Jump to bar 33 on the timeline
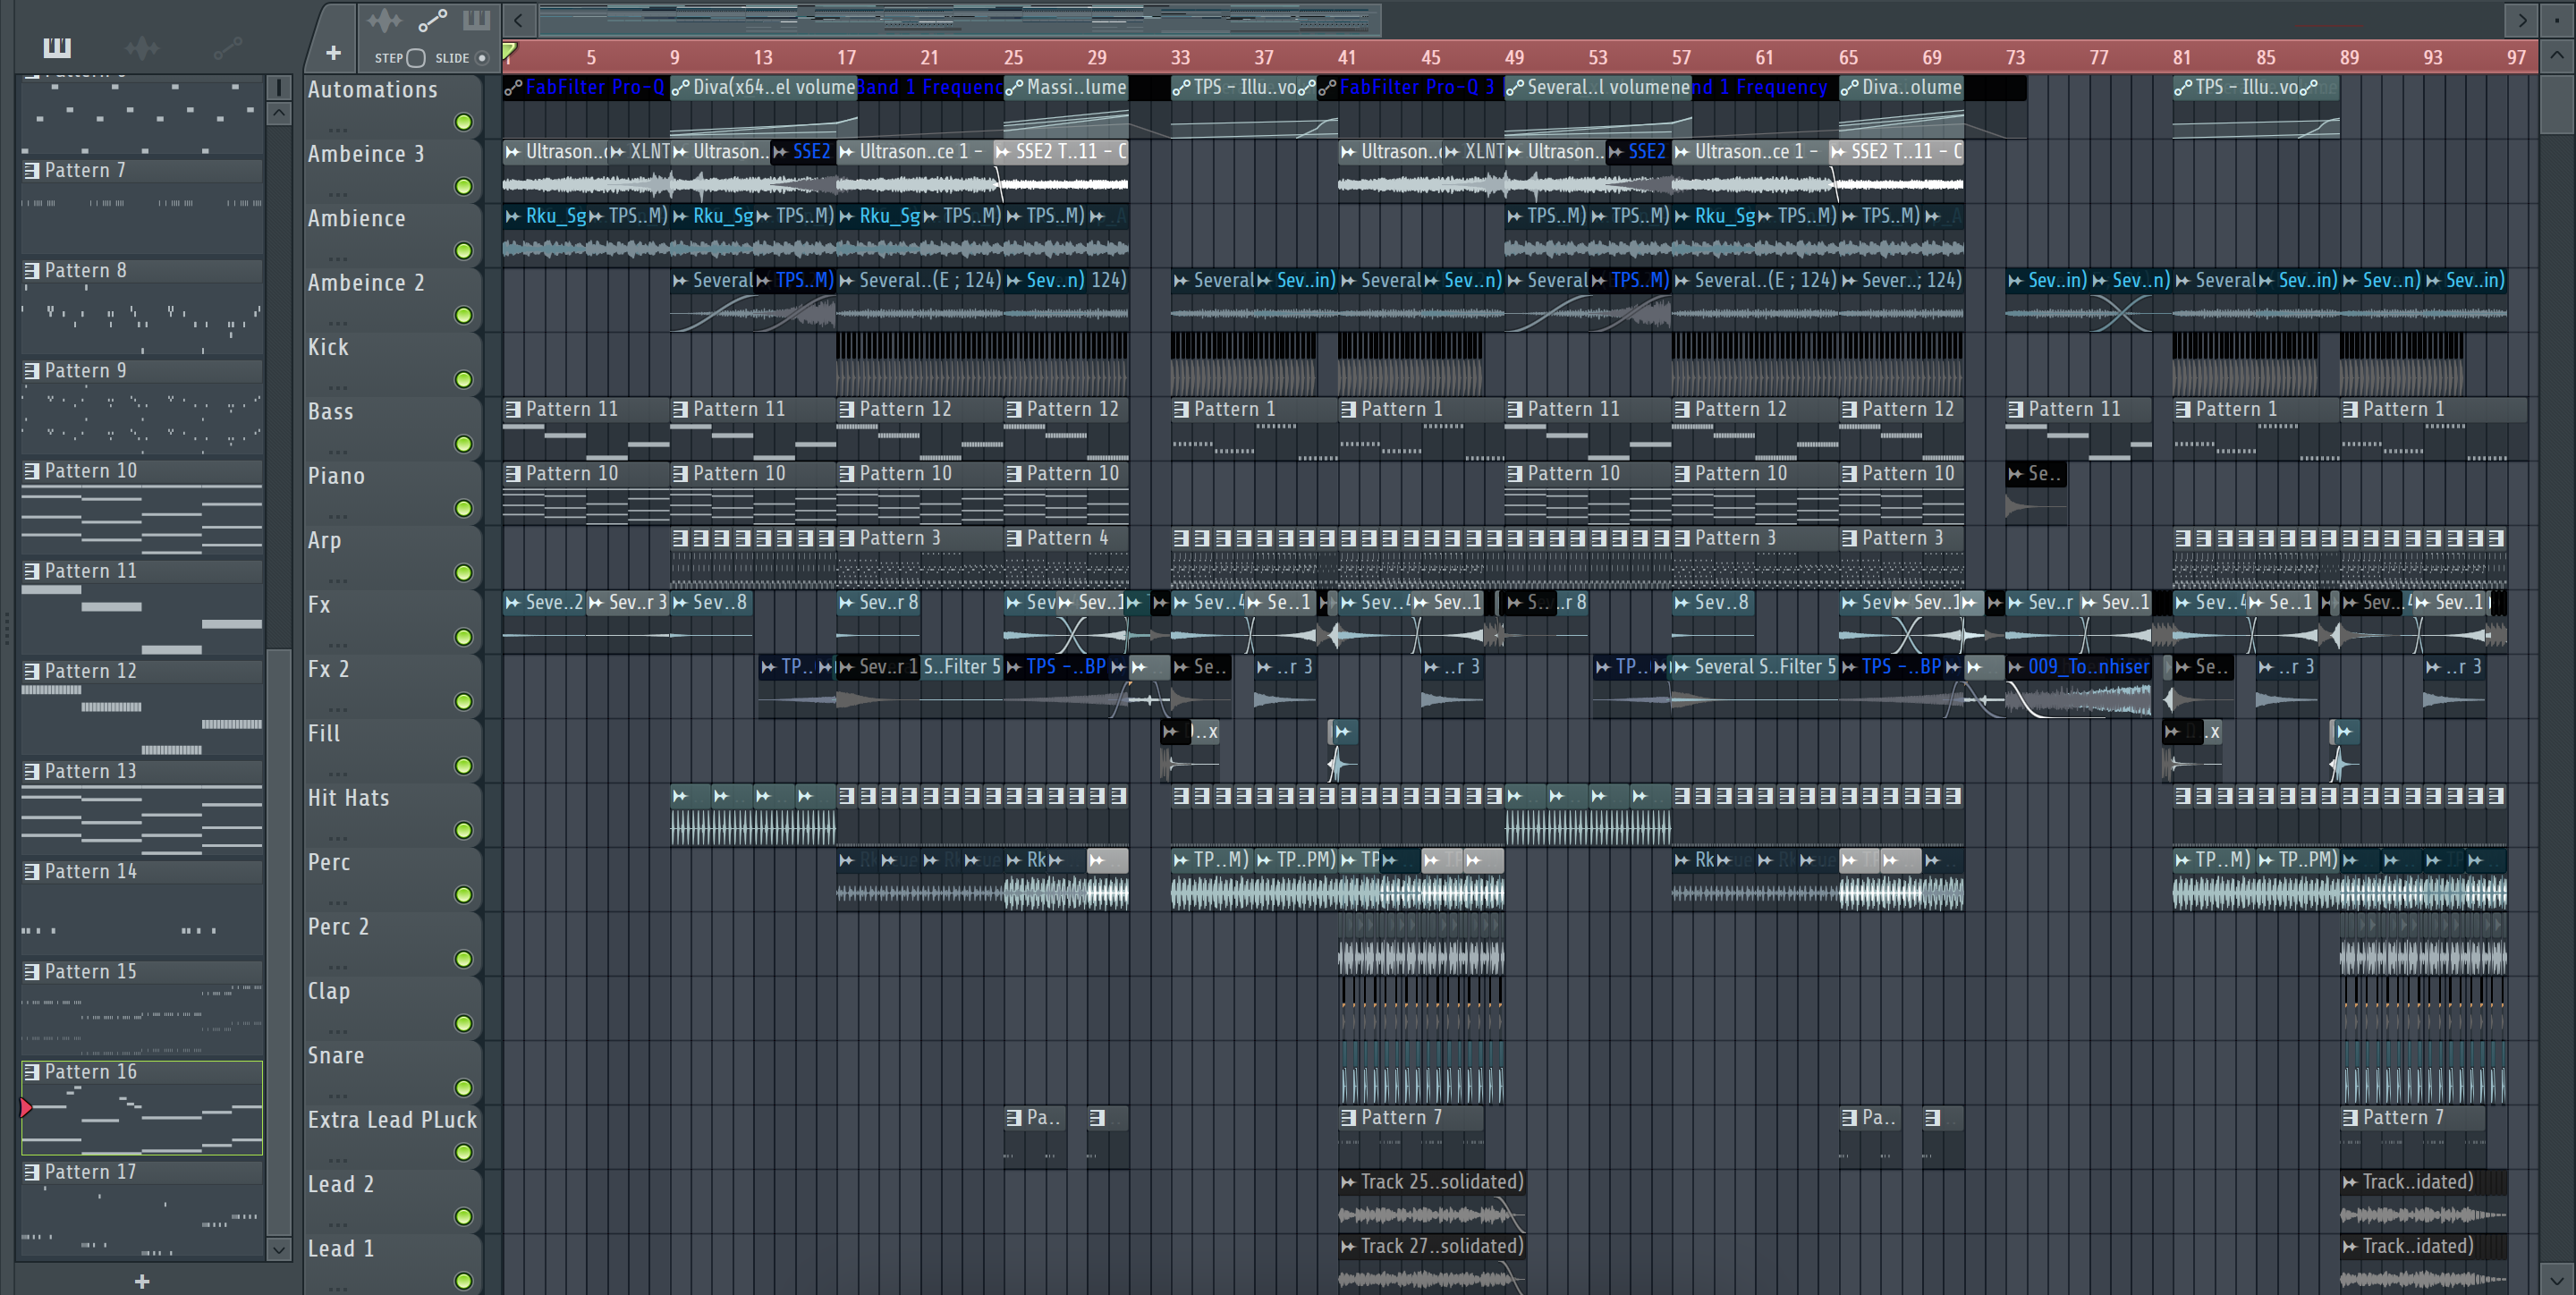The height and width of the screenshot is (1295, 2576). point(1180,58)
